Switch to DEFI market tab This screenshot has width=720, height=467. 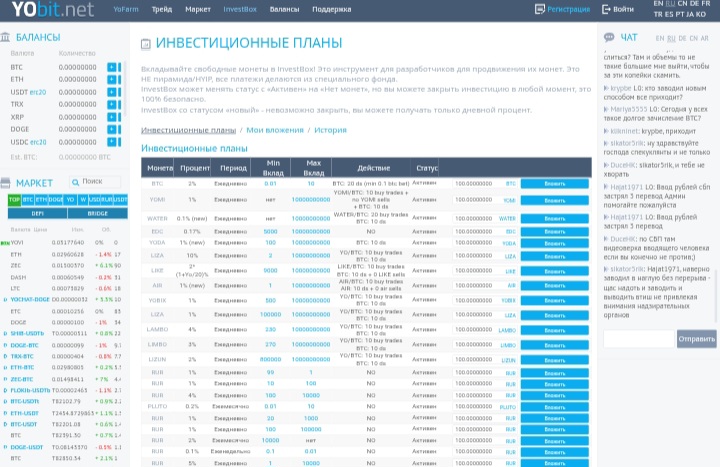pos(38,214)
